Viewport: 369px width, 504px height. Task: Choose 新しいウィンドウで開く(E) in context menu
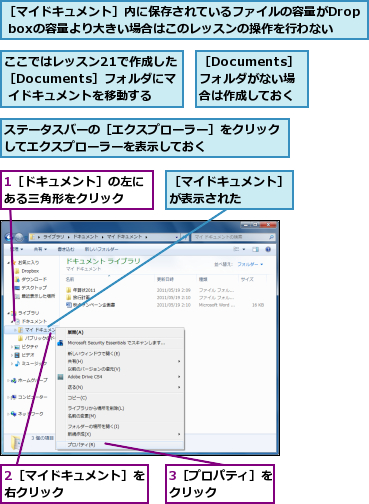click(x=120, y=354)
